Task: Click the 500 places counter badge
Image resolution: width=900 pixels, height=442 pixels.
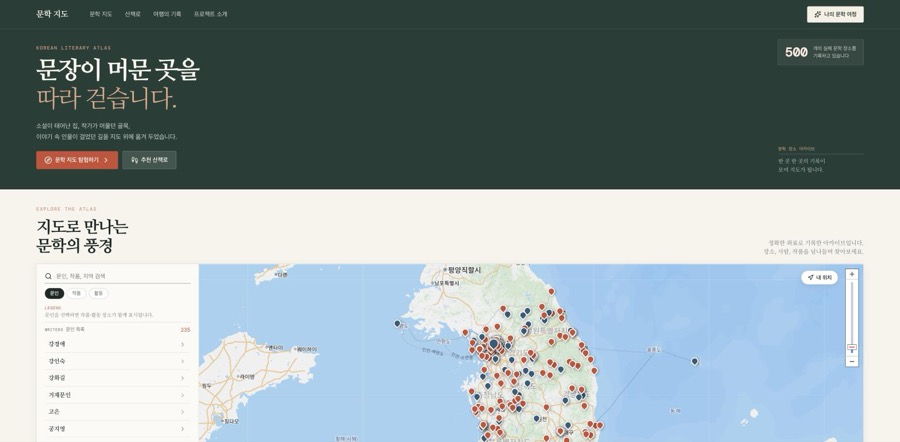Action: [820, 52]
